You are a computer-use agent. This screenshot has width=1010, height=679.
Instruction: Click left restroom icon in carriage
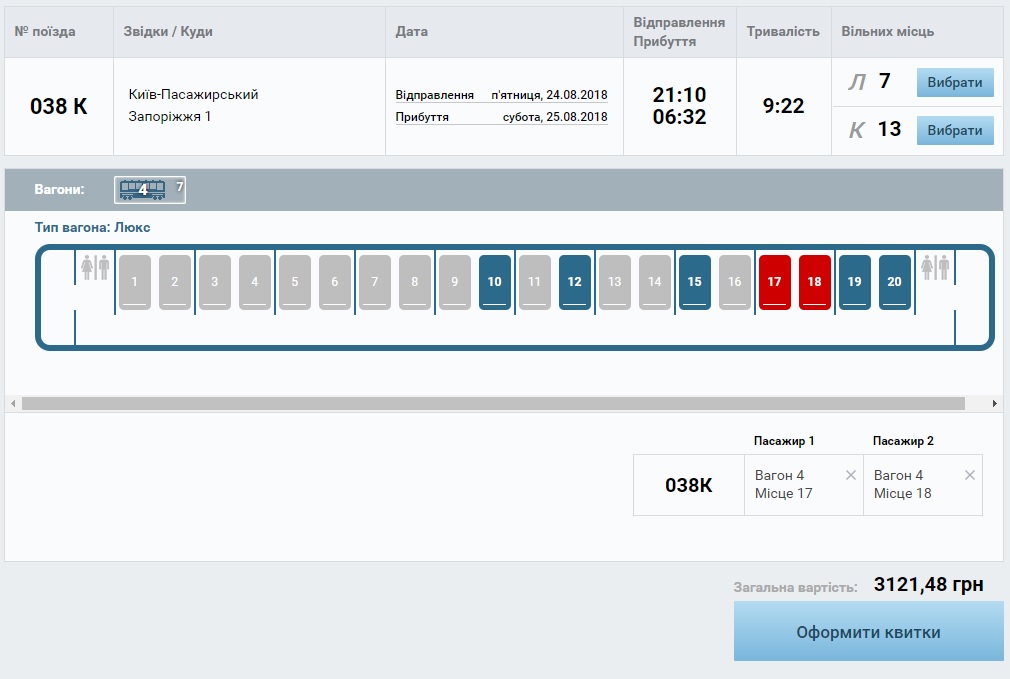pyautogui.click(x=95, y=268)
